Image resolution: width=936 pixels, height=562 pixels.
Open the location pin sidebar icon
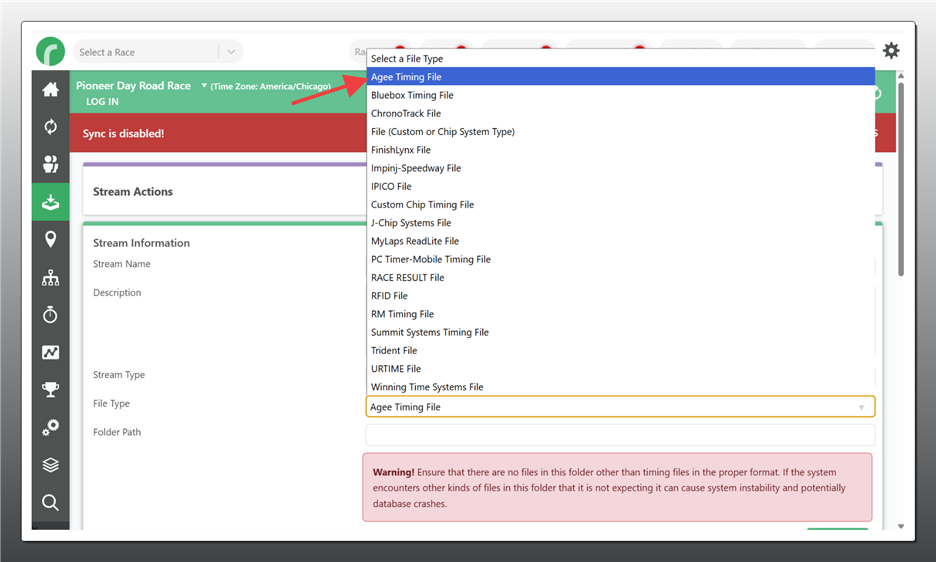pyautogui.click(x=51, y=239)
